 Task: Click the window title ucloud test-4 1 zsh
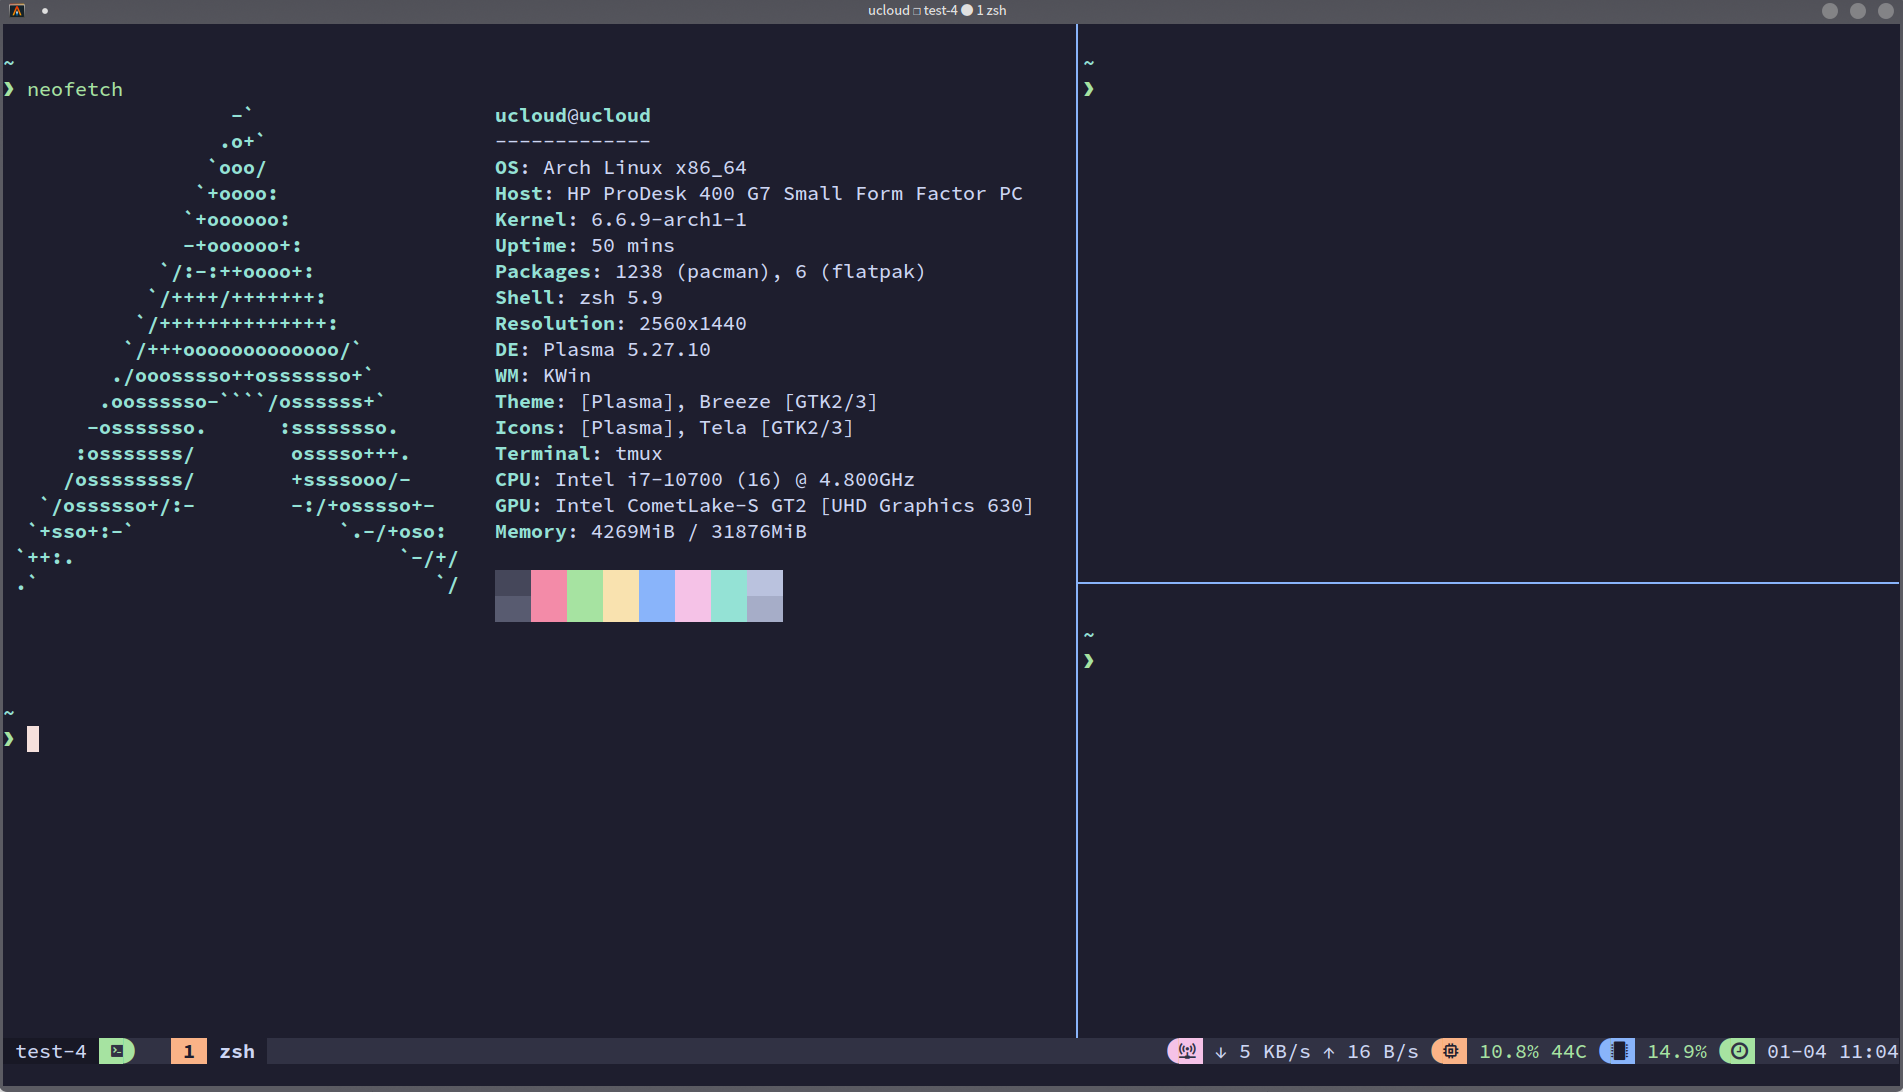point(937,11)
